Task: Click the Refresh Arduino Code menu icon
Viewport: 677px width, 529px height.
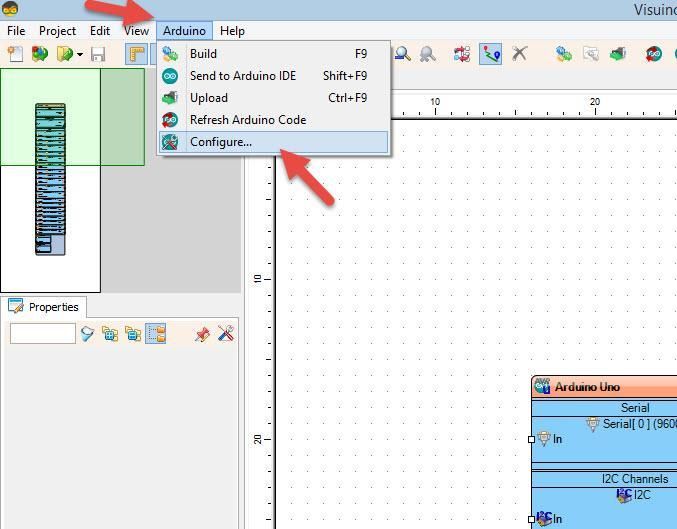Action: pyautogui.click(x=170, y=120)
